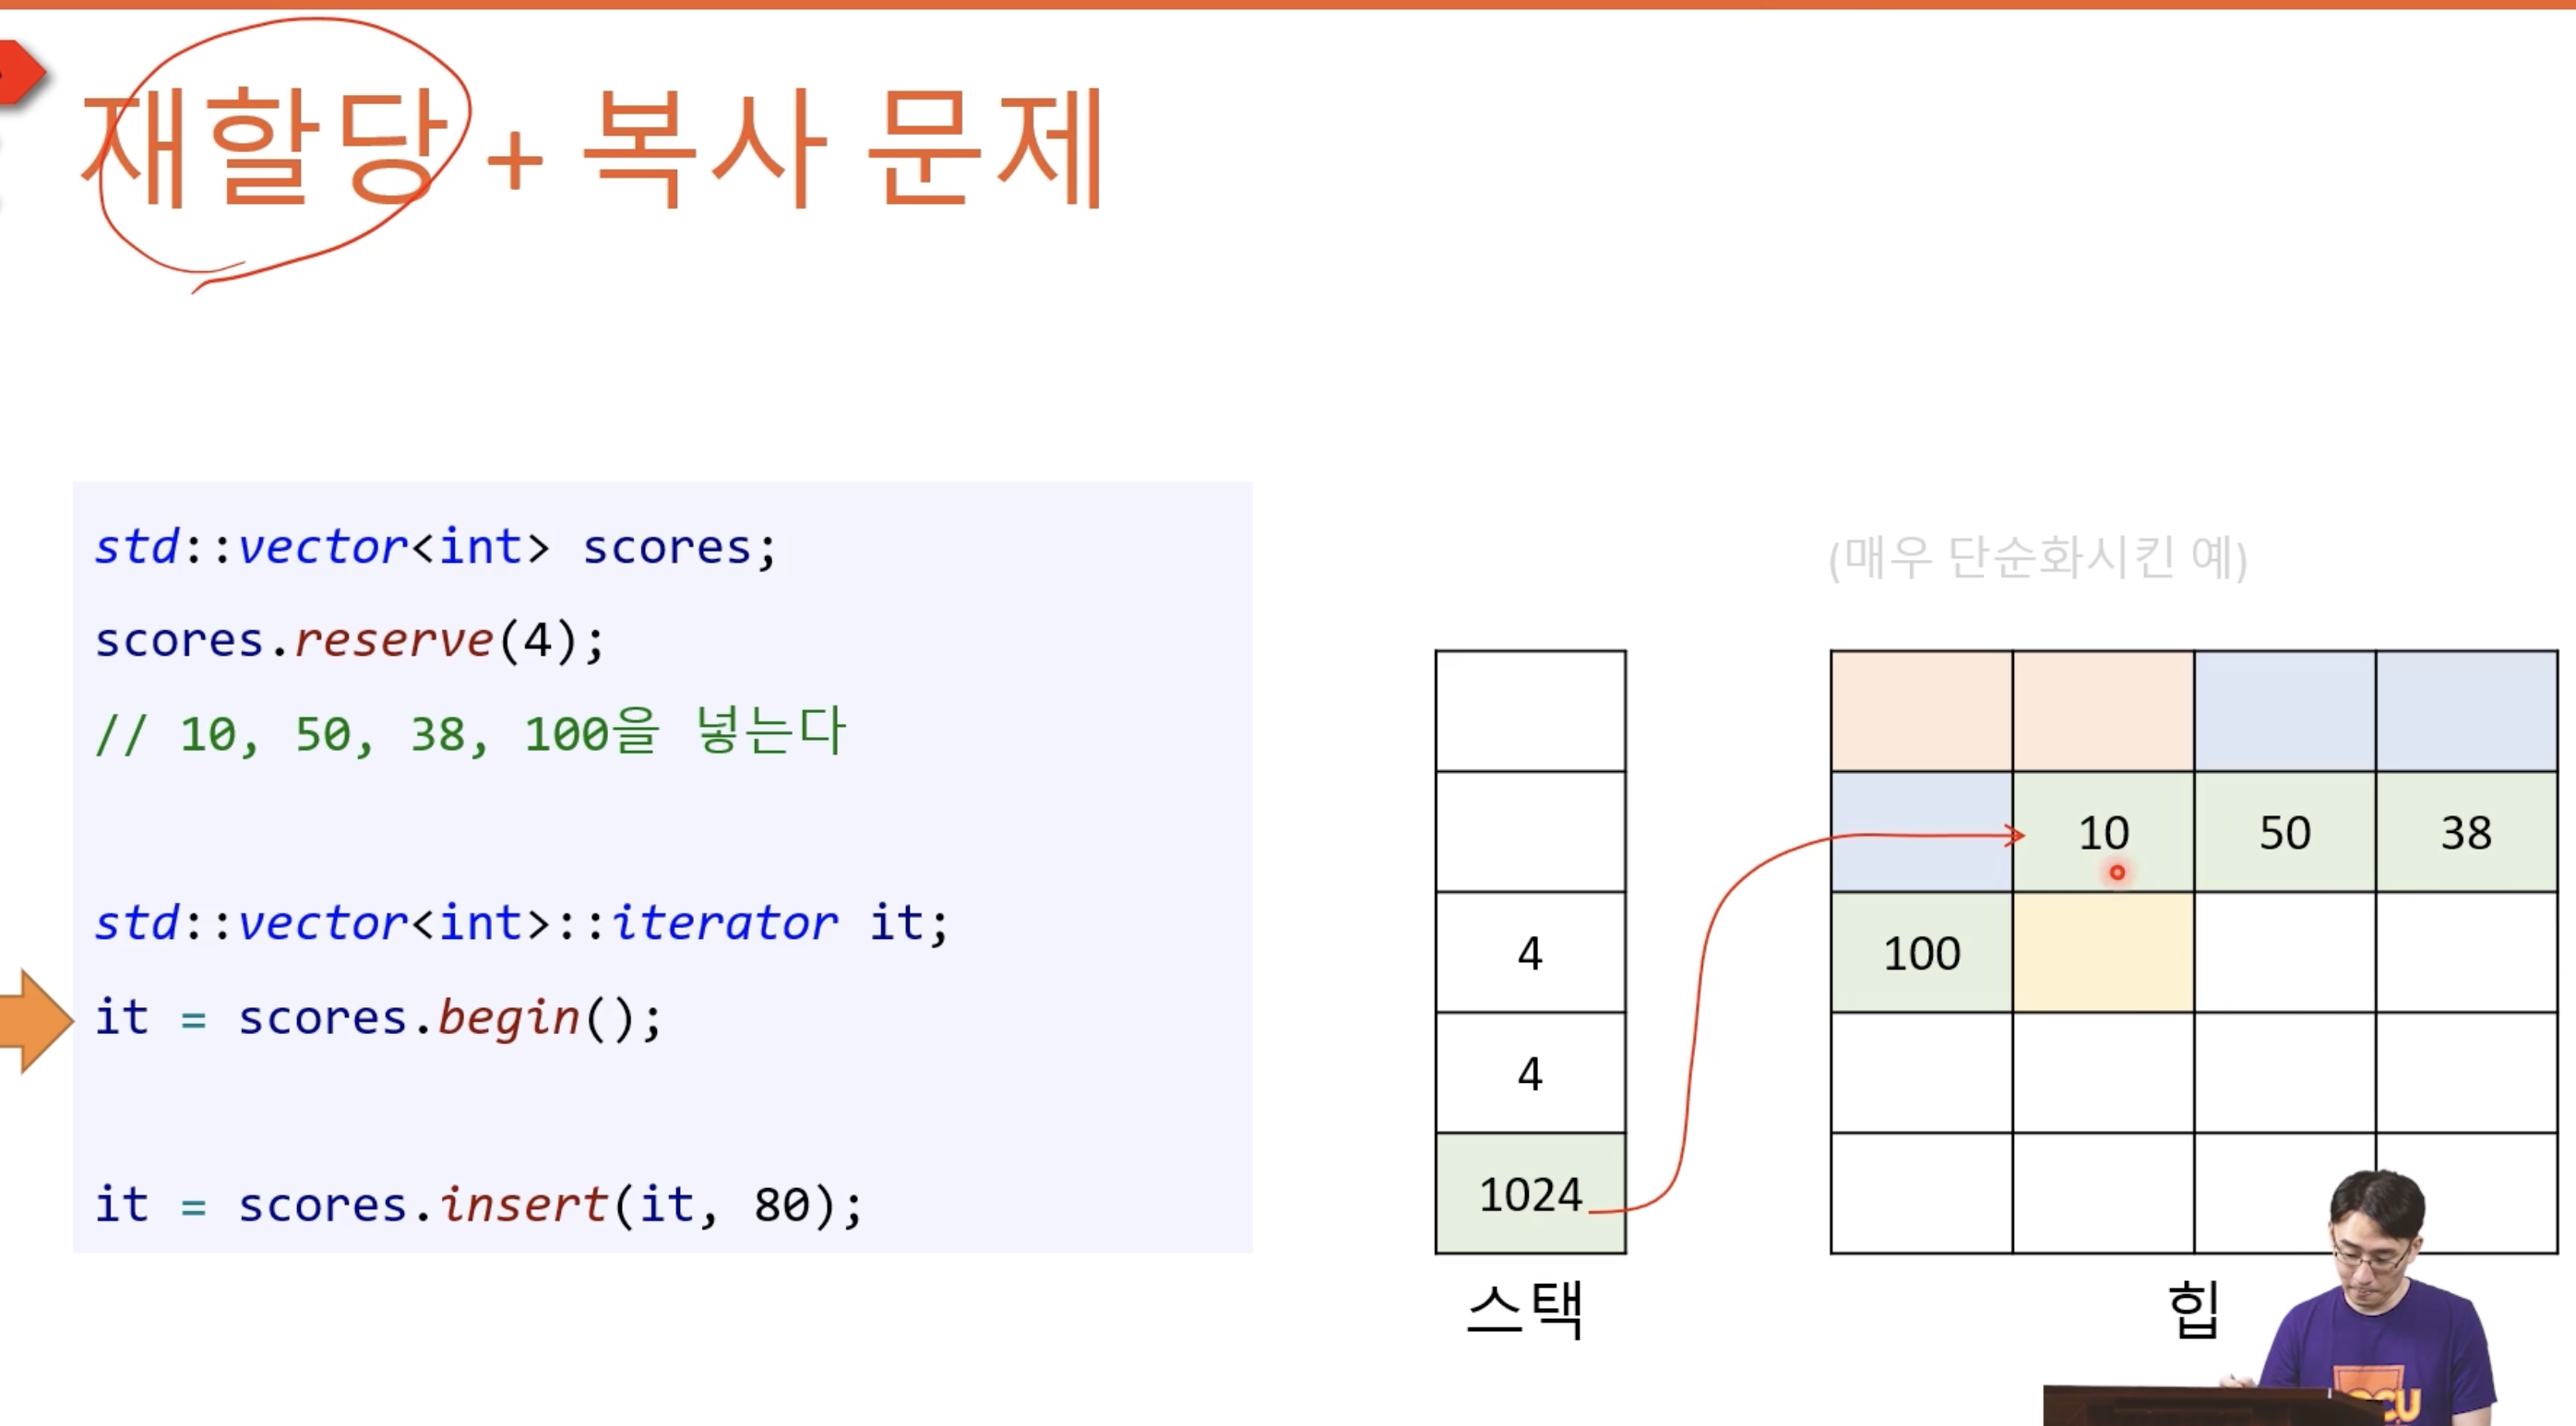Click the yellow highlighted heap cell

[x=2103, y=953]
